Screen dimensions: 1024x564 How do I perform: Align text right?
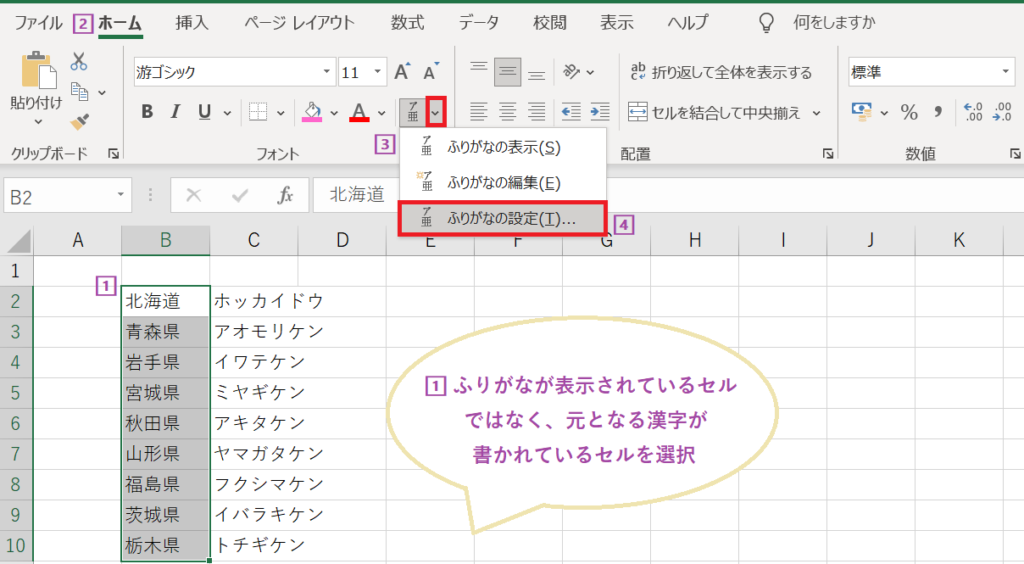click(x=537, y=112)
